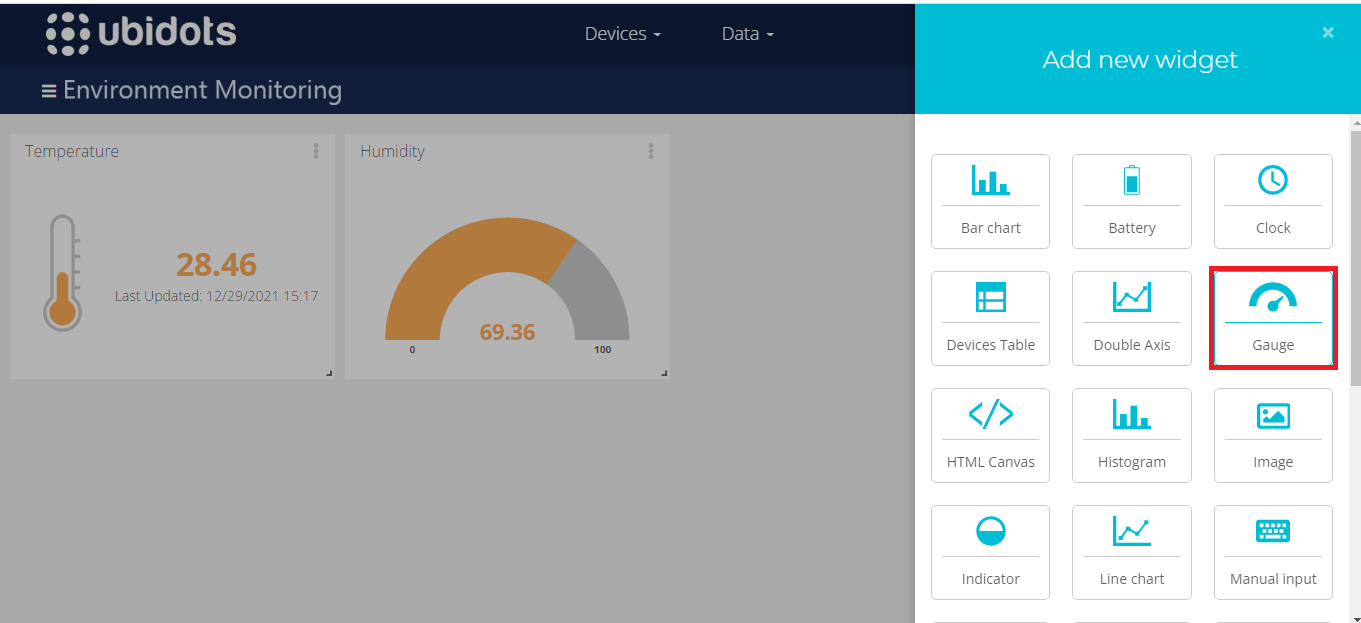Pick the Devices Table widget
The height and width of the screenshot is (623, 1361).
(x=990, y=318)
